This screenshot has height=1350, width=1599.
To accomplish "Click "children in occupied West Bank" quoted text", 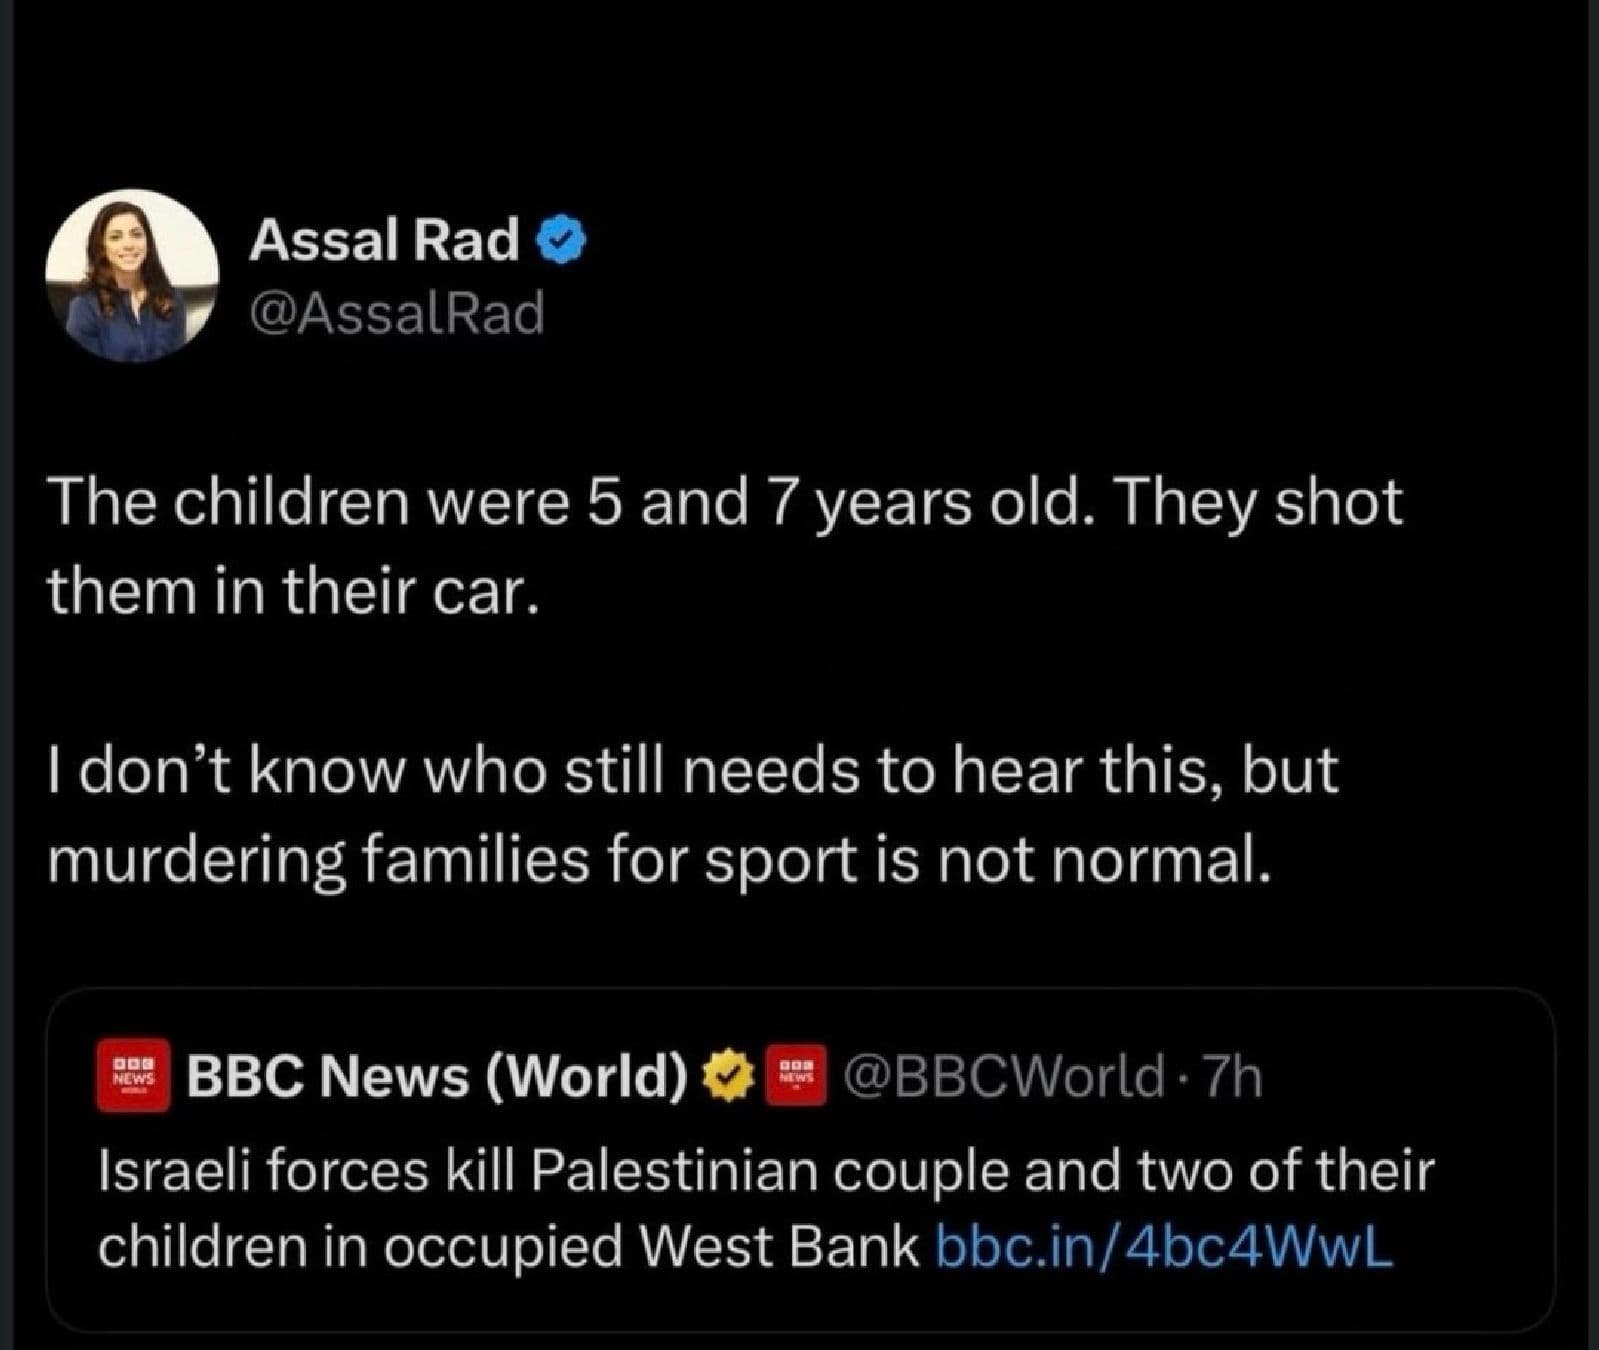I will click(508, 1246).
